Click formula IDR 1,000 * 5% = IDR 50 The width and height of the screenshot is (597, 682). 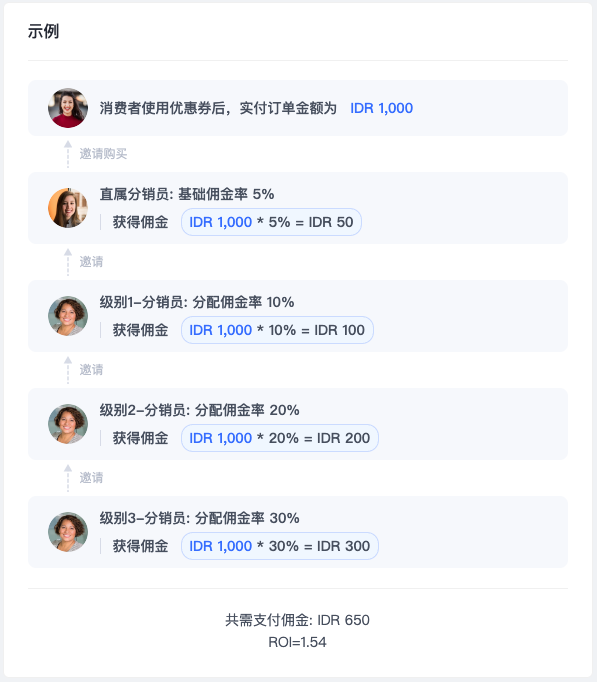coord(271,222)
